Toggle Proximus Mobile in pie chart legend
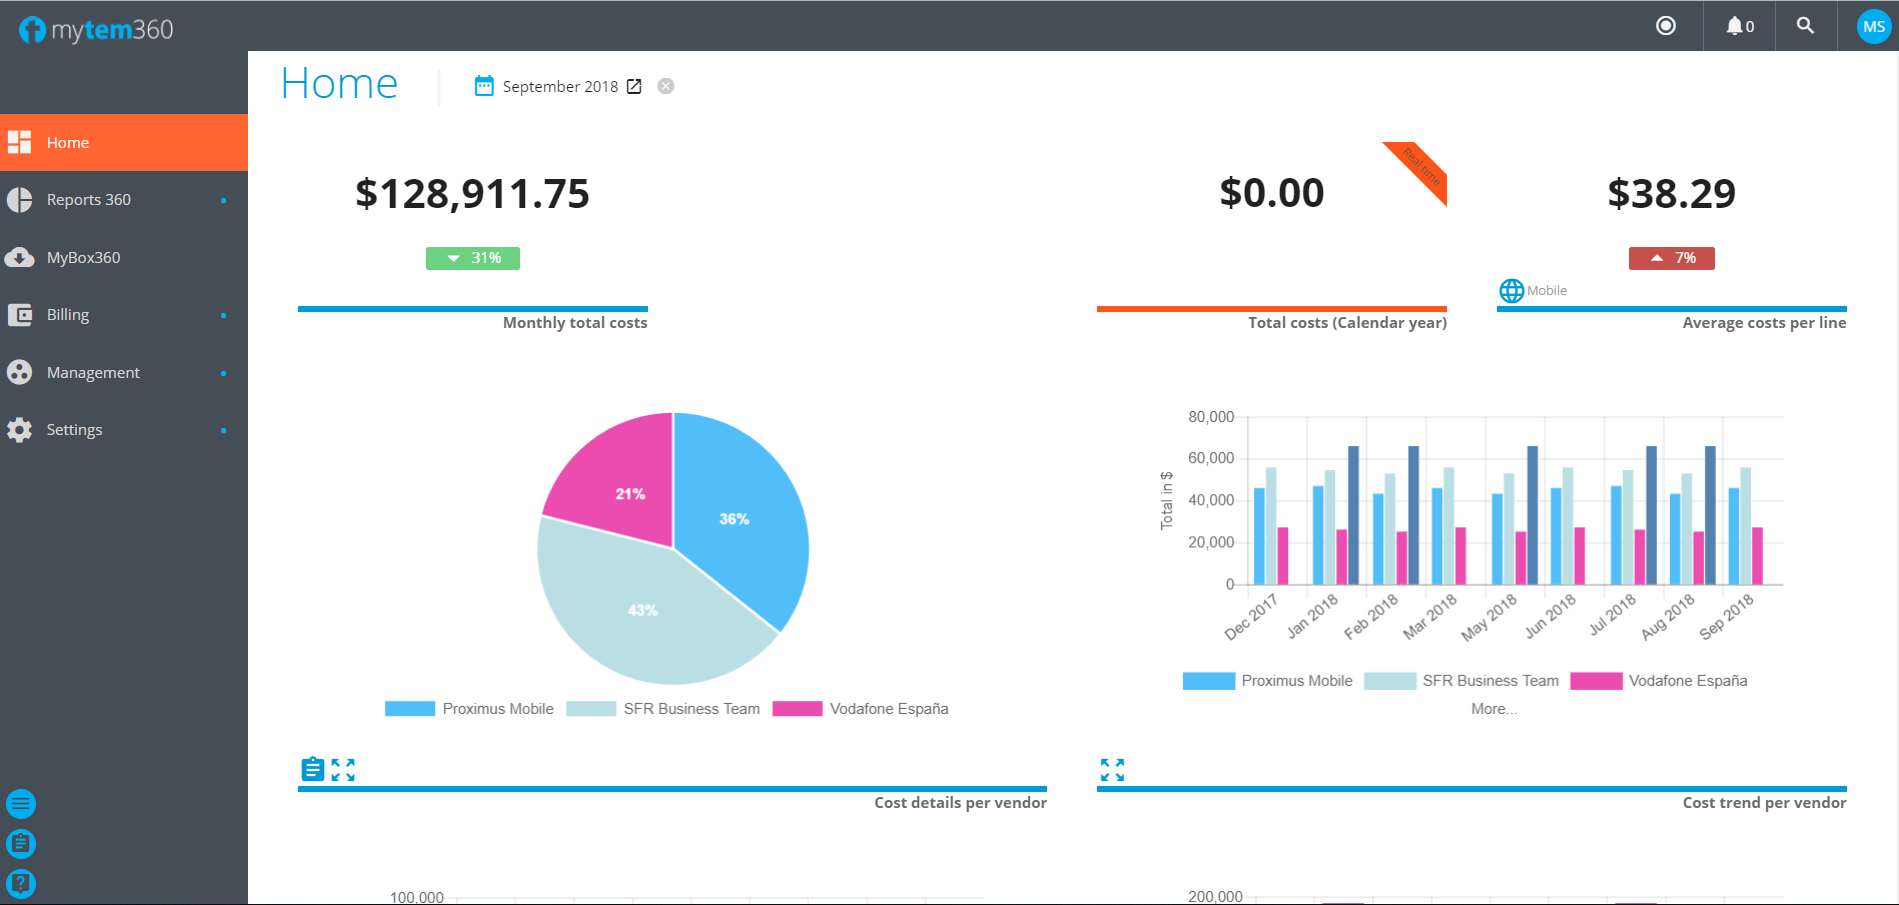The width and height of the screenshot is (1899, 905). point(470,709)
